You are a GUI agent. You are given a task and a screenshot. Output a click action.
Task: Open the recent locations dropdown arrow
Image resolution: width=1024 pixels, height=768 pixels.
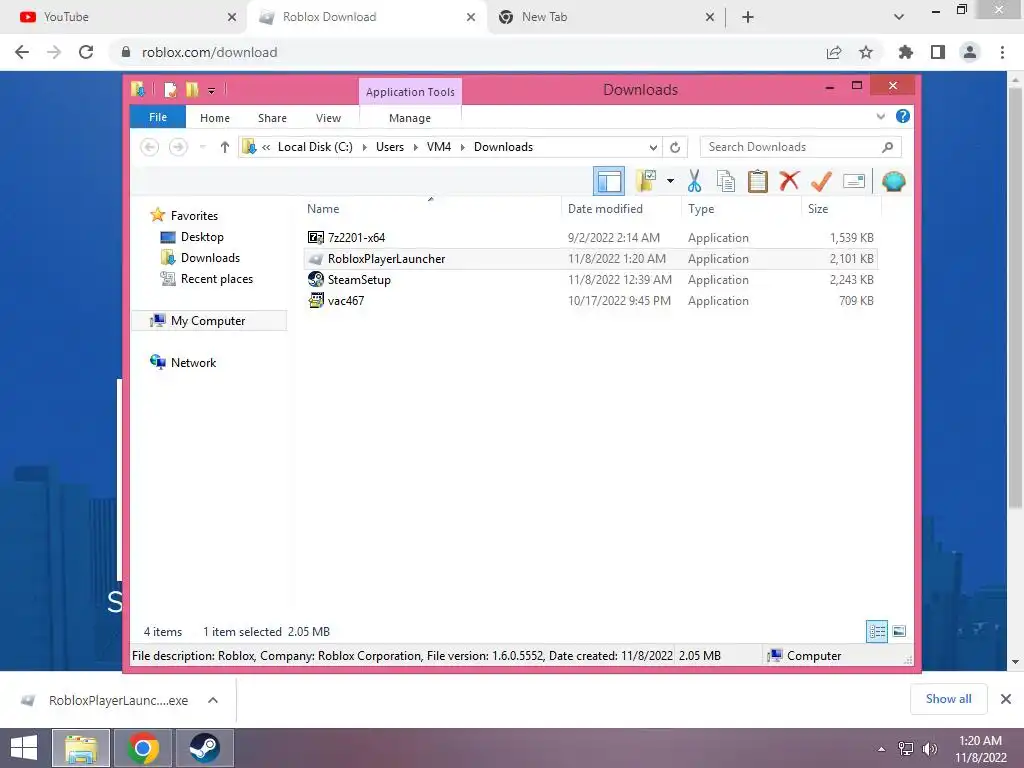(202, 147)
